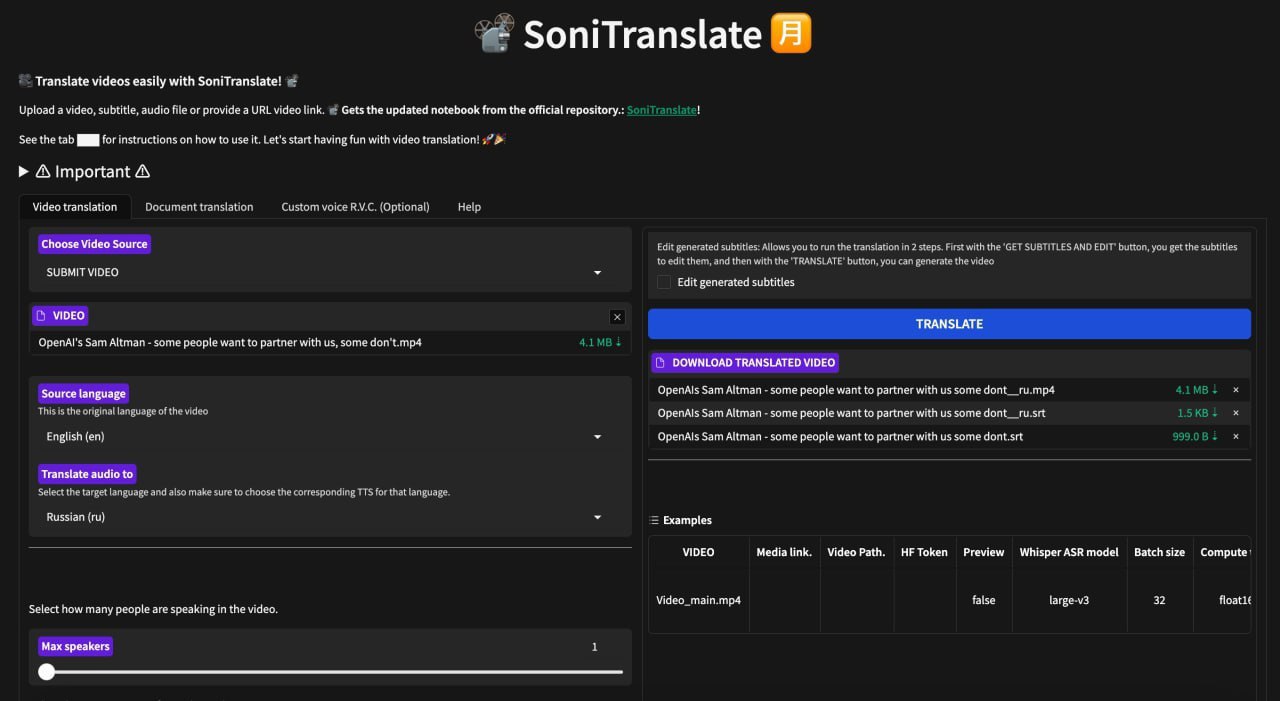Click the TRANSLATE button
The width and height of the screenshot is (1280, 701).
pyautogui.click(x=949, y=324)
